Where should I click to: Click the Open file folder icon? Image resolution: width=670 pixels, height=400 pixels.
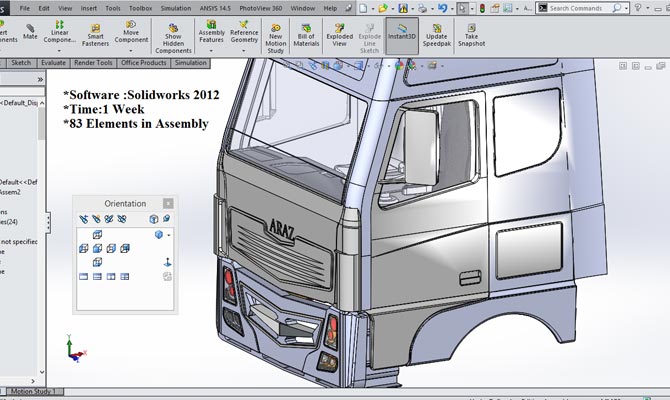pyautogui.click(x=382, y=8)
